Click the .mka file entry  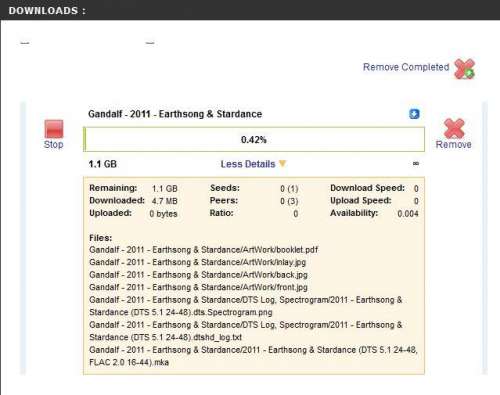click(x=253, y=356)
